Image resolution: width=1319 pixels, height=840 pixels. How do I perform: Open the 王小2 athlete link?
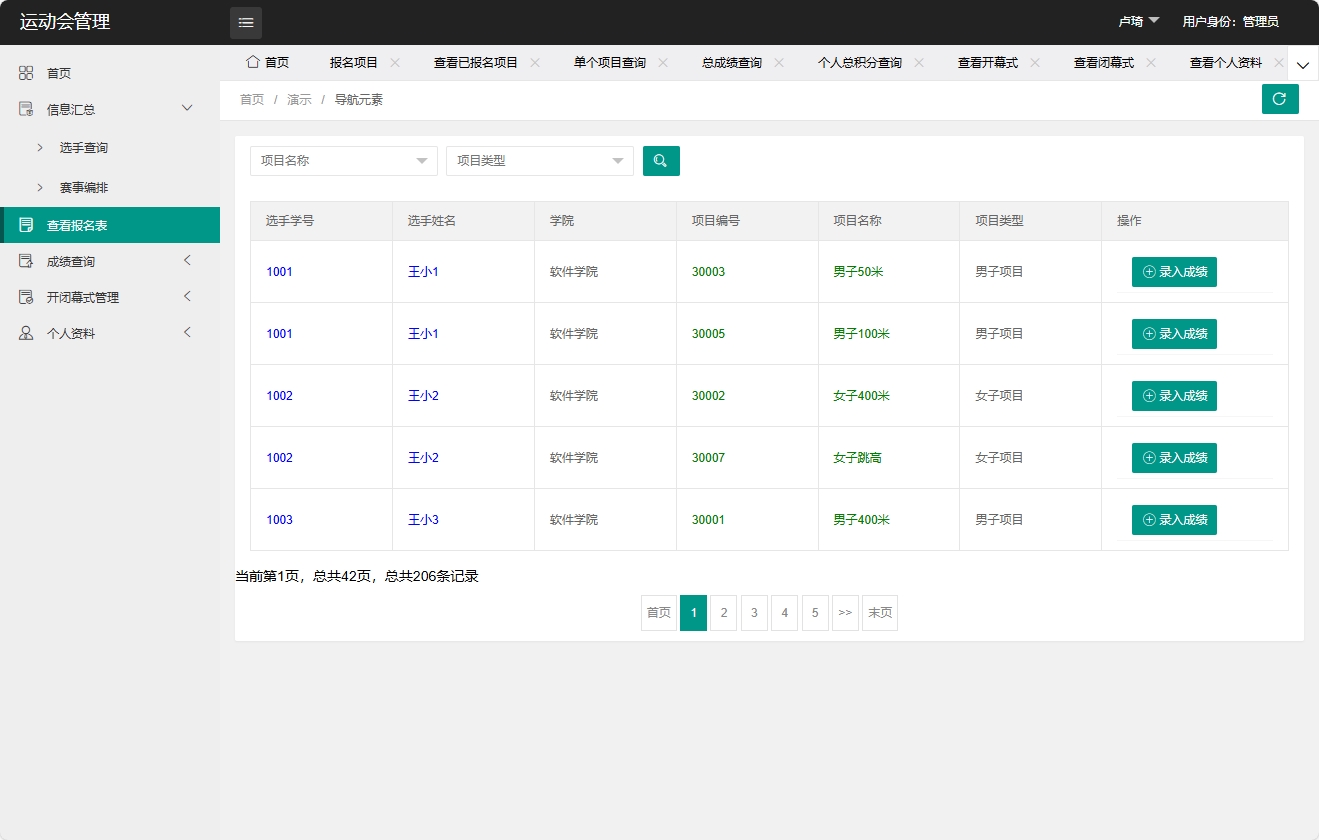[422, 395]
